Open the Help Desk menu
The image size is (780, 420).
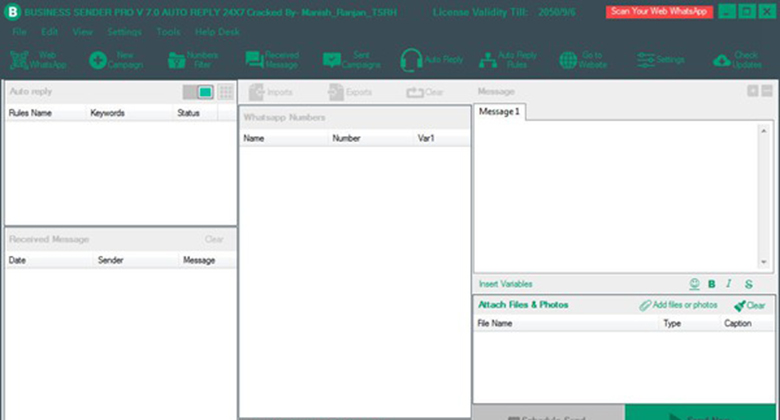[x=217, y=32]
